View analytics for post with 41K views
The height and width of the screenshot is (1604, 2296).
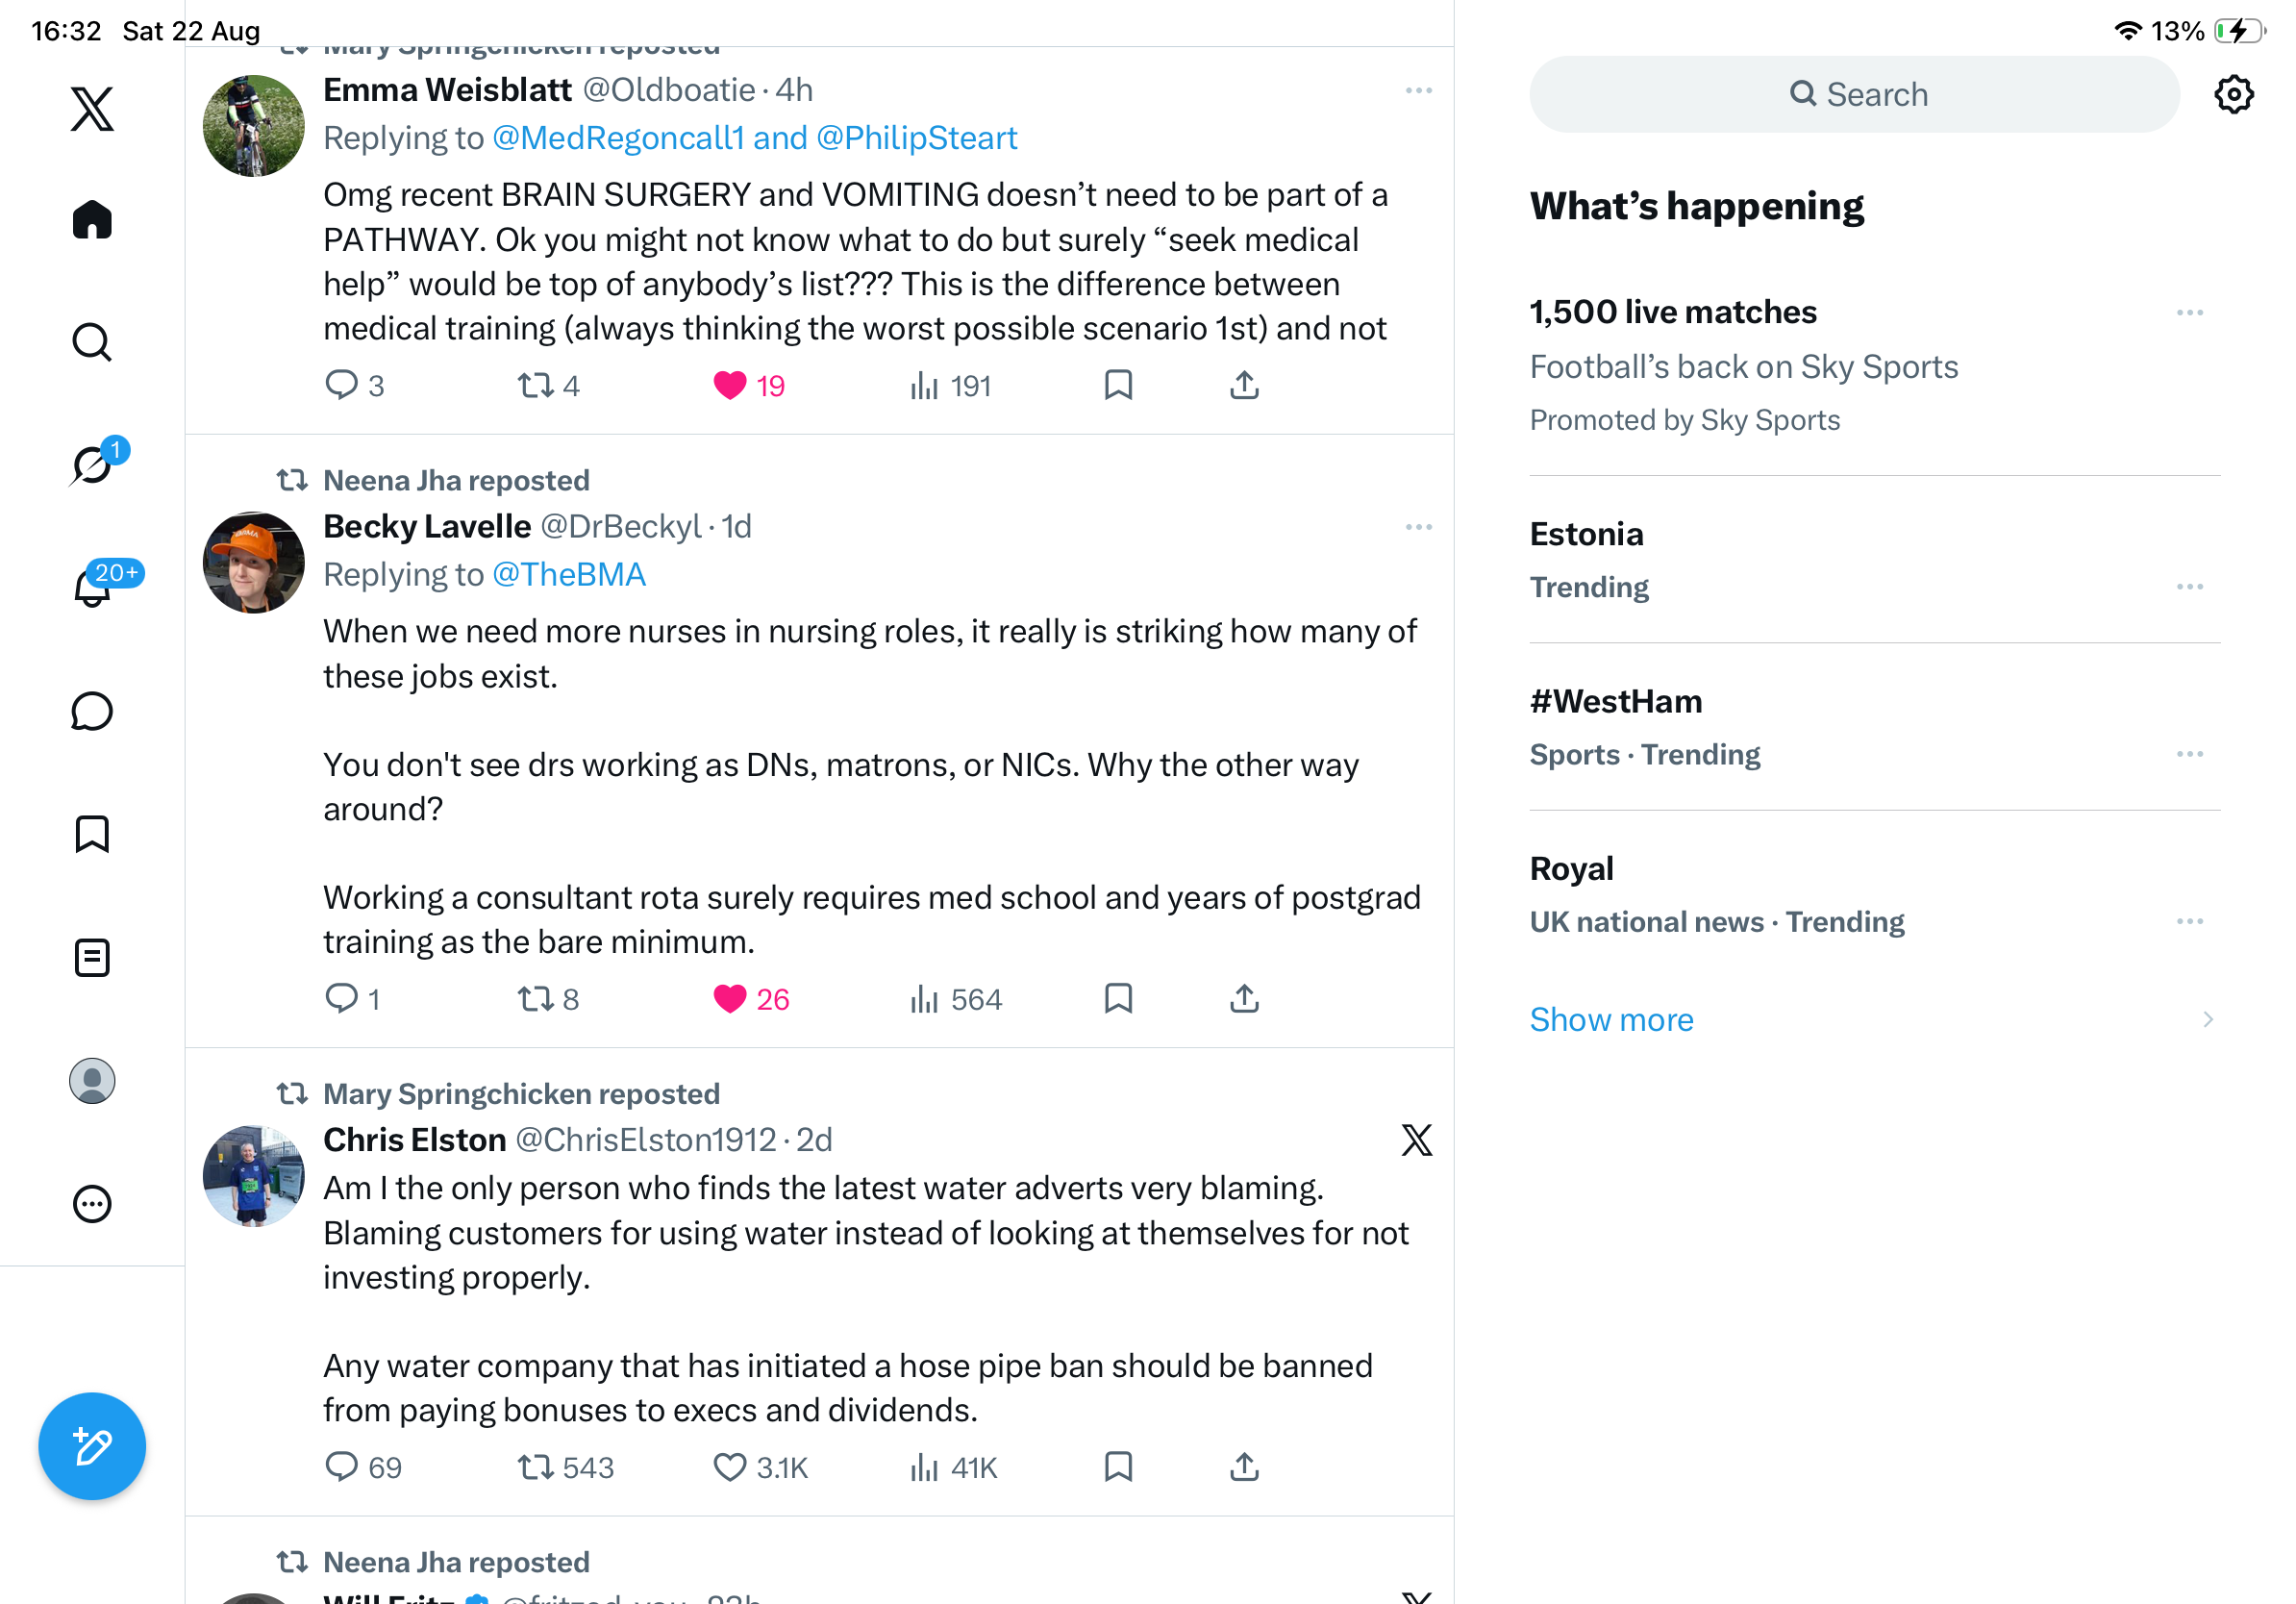pyautogui.click(x=953, y=1467)
